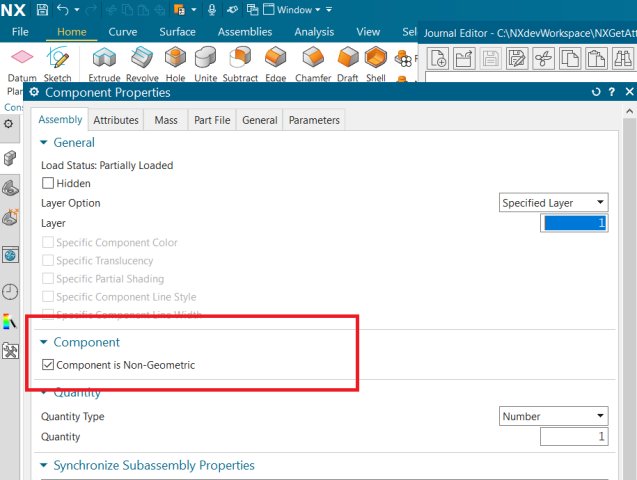Open the quick access toolbar options arrow
637x480 pixels.
(x=329, y=9)
